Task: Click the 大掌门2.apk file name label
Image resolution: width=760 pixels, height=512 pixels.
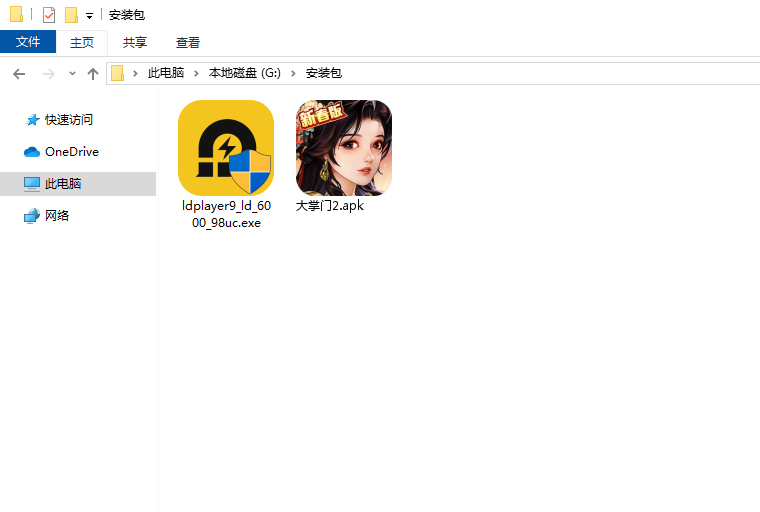Action: coord(330,206)
